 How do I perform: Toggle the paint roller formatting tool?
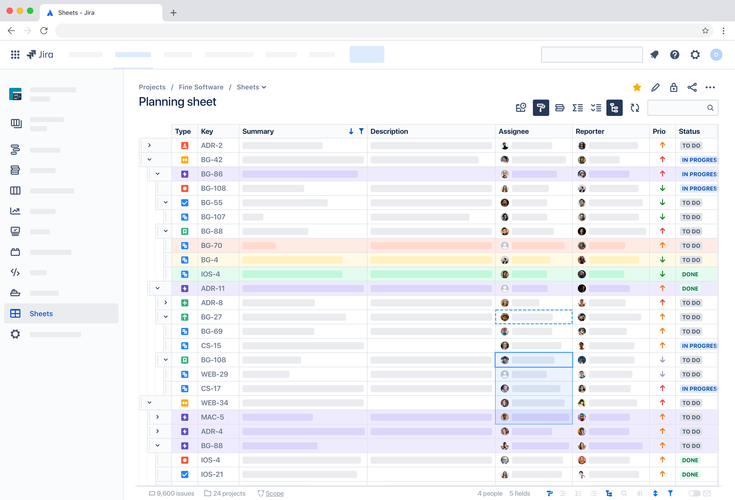[x=540, y=108]
